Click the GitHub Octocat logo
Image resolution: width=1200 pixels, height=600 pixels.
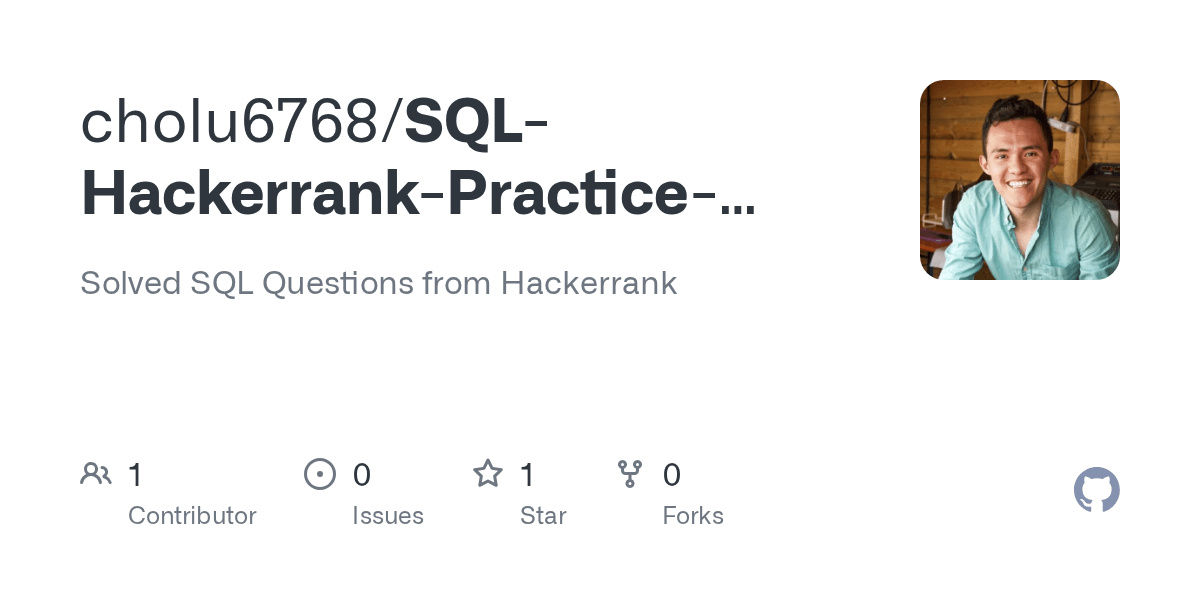point(1097,490)
